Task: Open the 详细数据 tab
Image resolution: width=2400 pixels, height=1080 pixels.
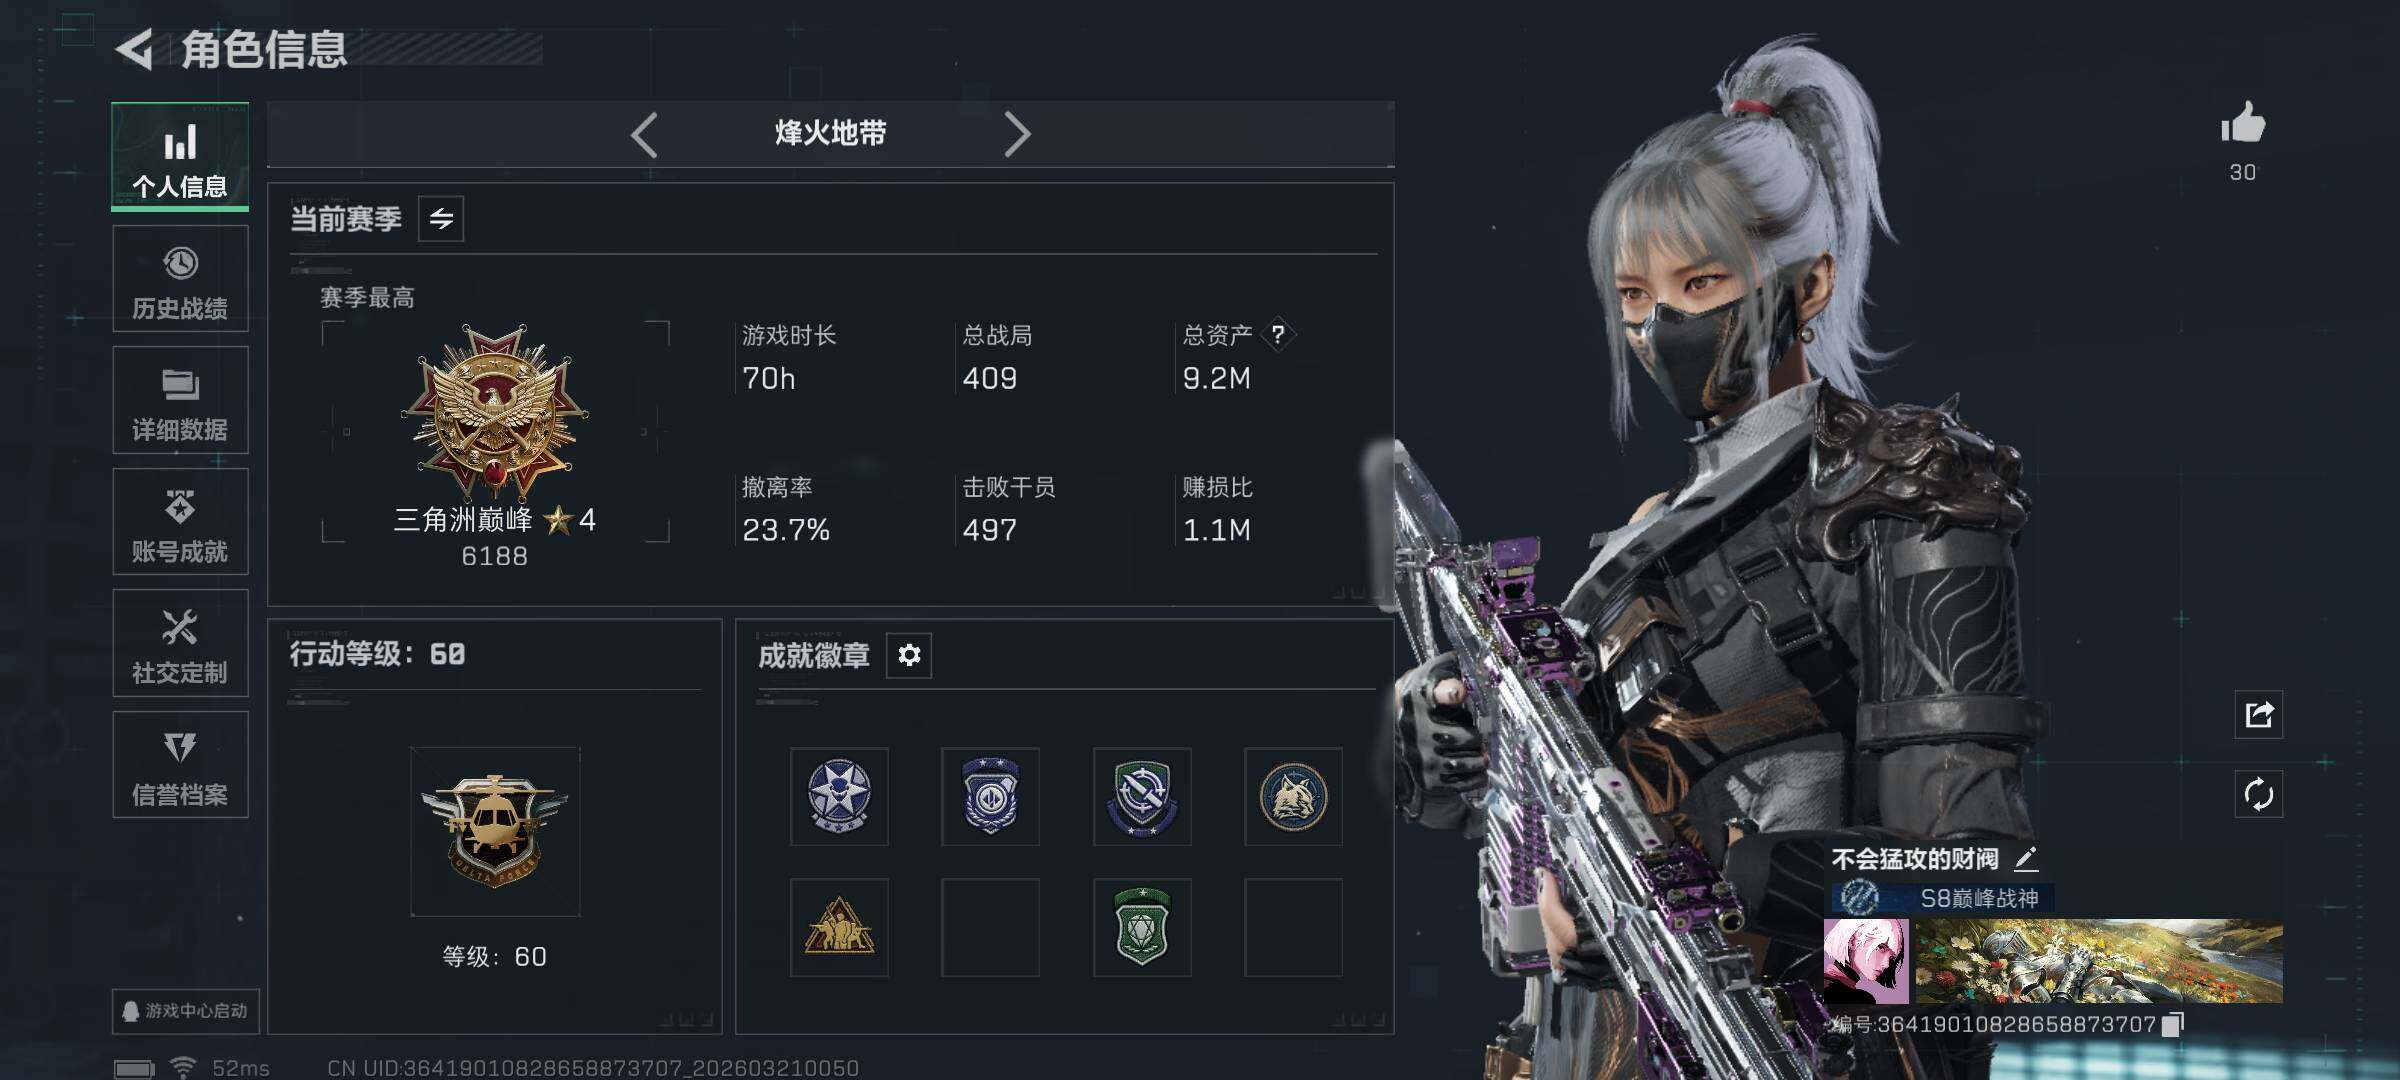Action: 180,400
